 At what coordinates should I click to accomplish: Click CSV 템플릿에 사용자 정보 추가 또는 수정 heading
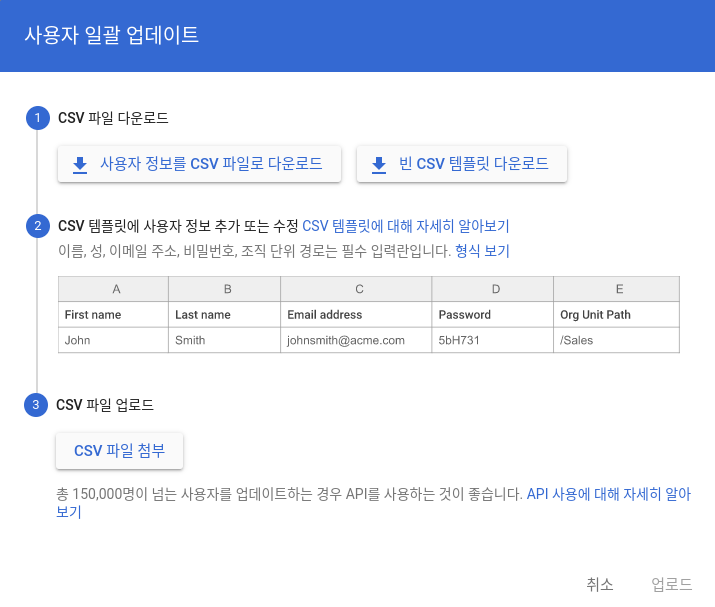178,226
